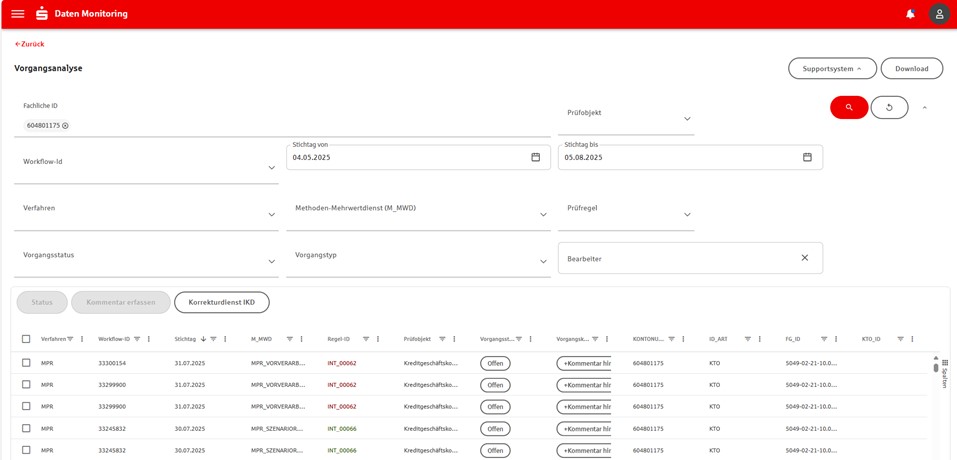The image size is (957, 460).
Task: Check the first INT_00066 row checkbox
Action: pyautogui.click(x=26, y=428)
